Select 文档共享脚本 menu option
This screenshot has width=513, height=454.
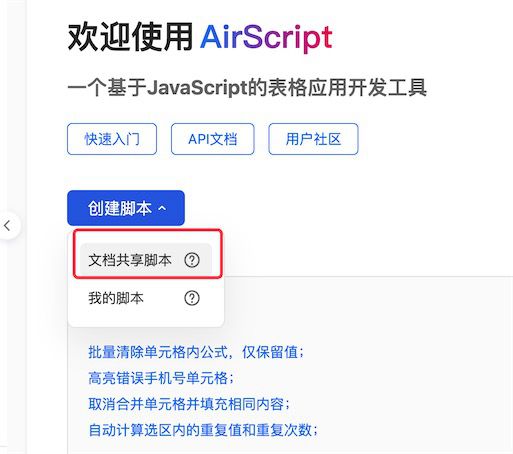[x=146, y=260]
